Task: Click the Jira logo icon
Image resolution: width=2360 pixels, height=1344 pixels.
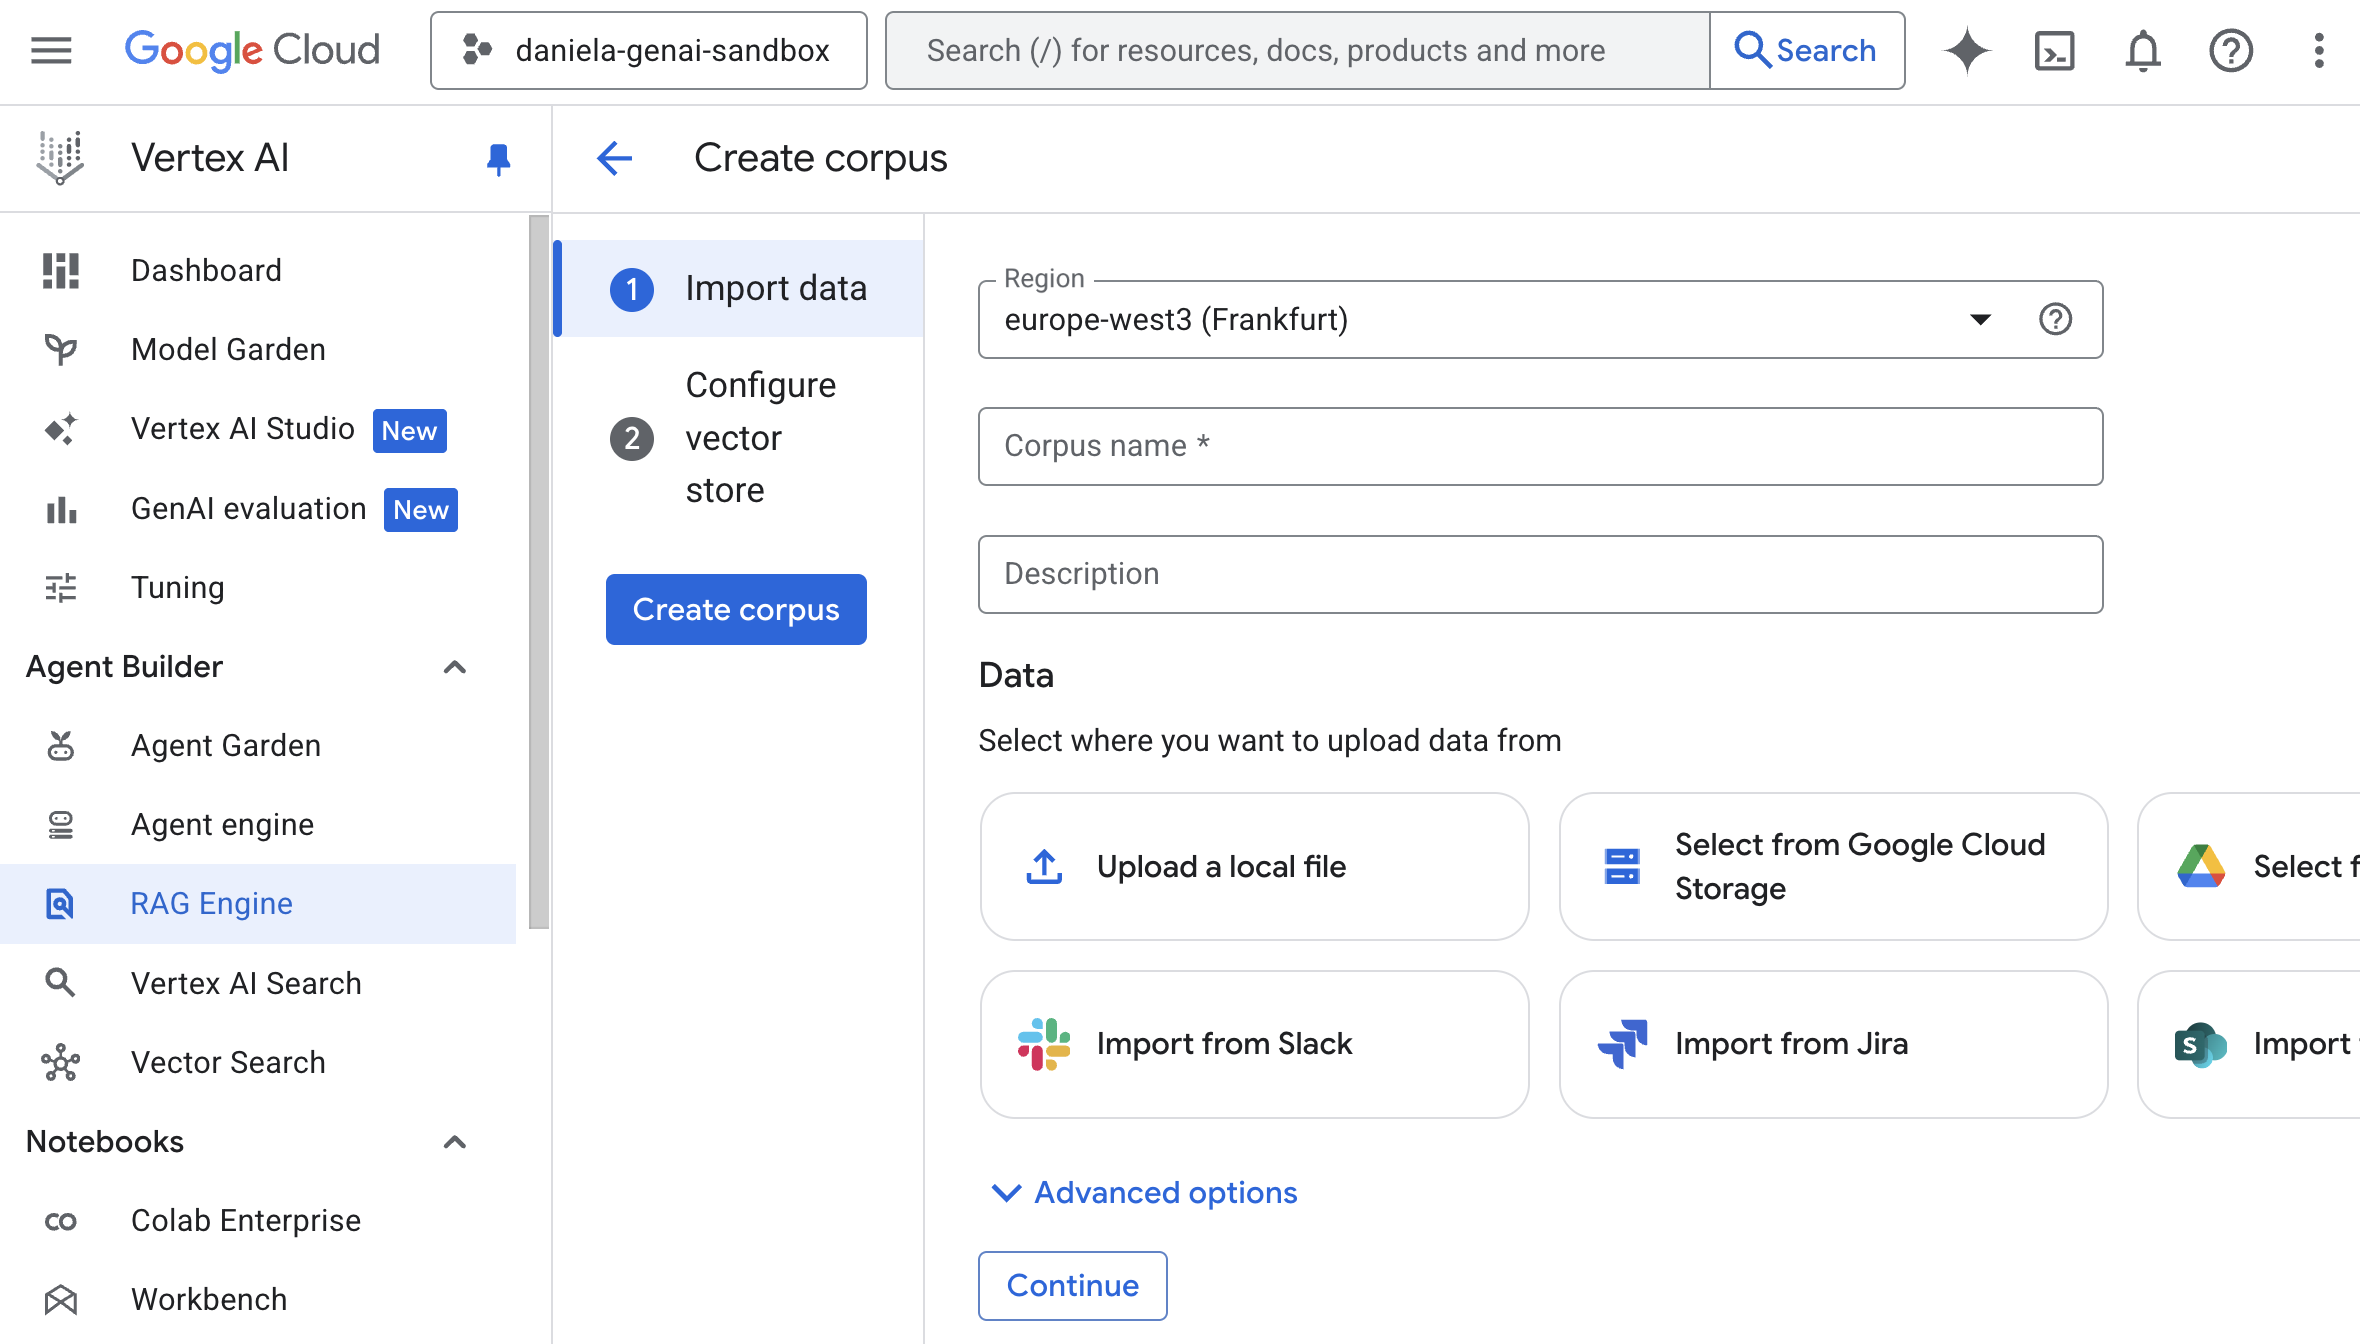Action: (1622, 1044)
